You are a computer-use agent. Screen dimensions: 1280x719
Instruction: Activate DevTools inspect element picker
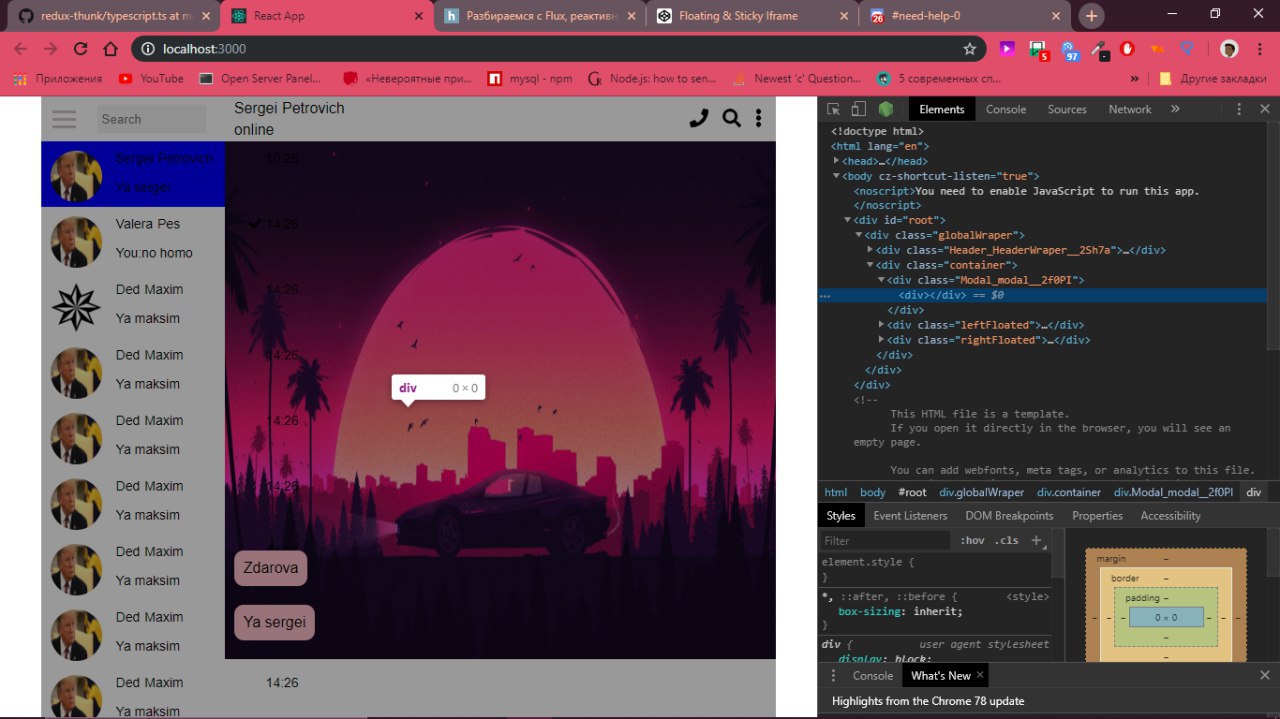[x=833, y=109]
